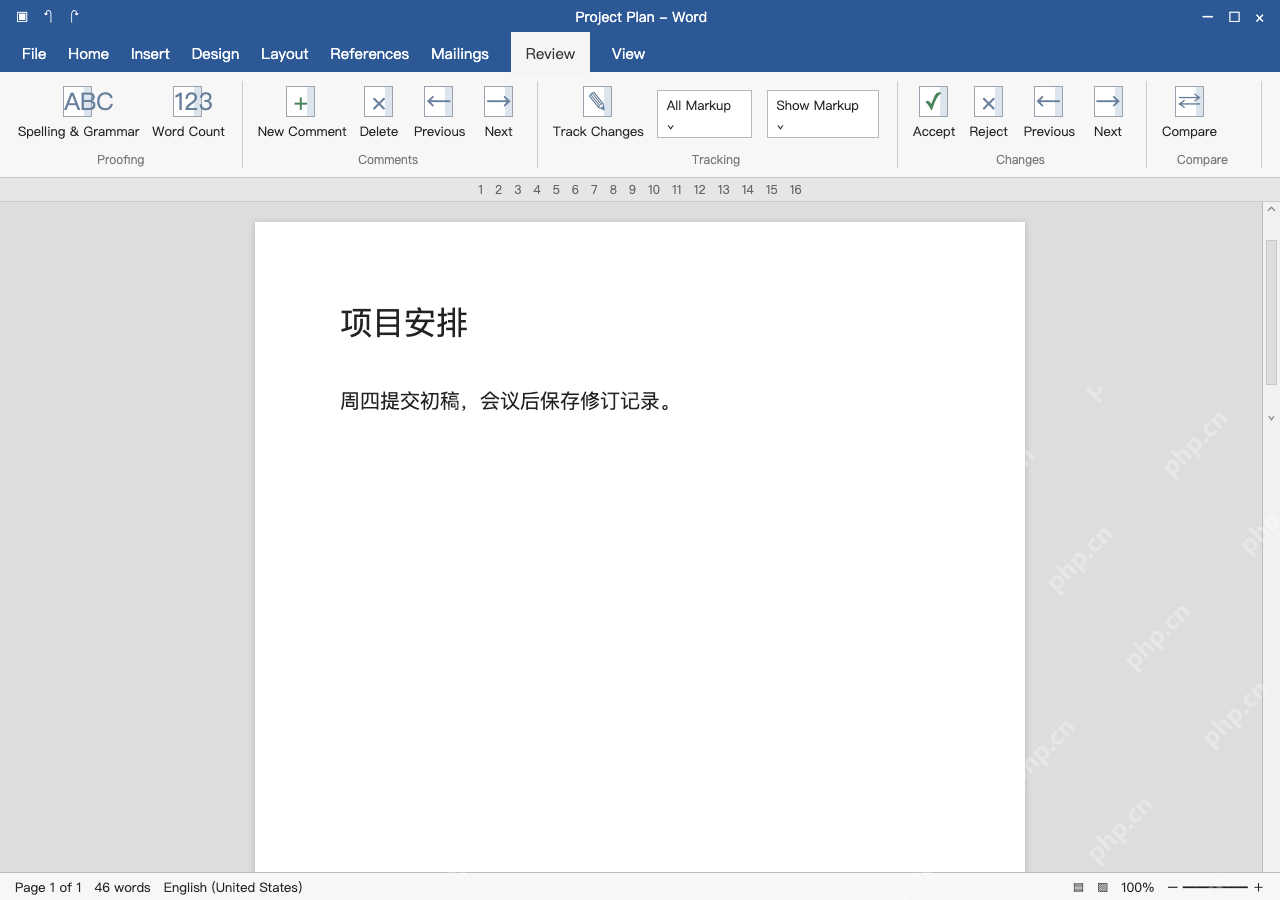Switch to the first view layout icon in status bar

[x=1078, y=887]
